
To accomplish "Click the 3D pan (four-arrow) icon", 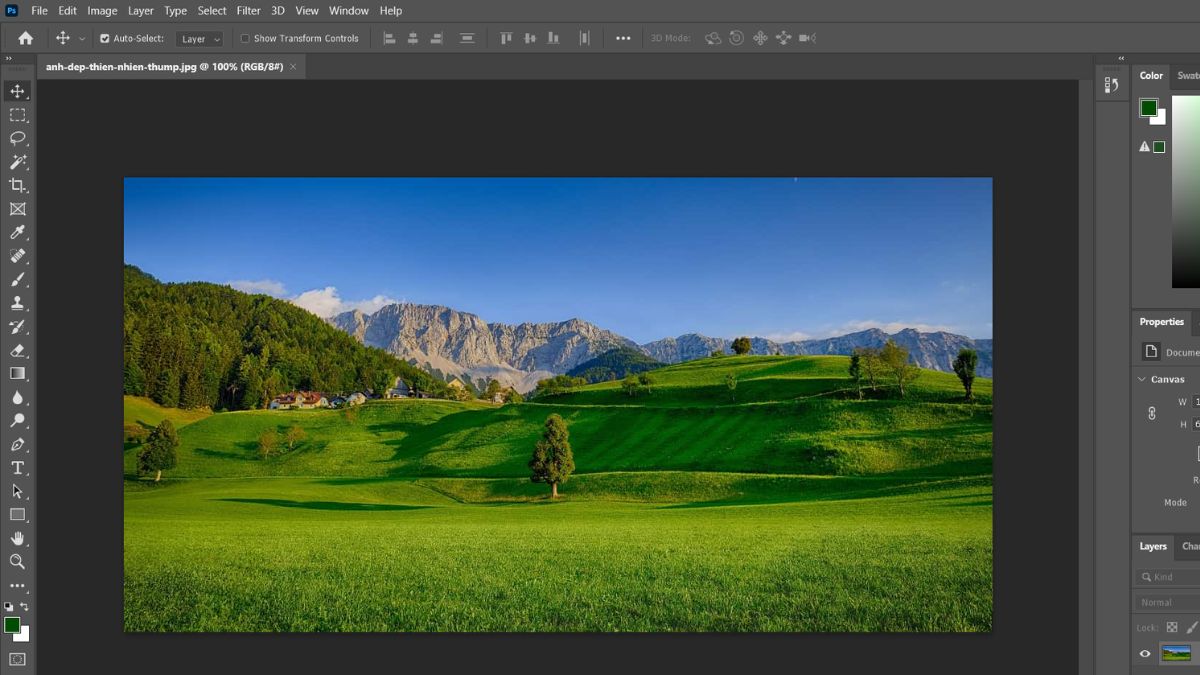I will 760,38.
